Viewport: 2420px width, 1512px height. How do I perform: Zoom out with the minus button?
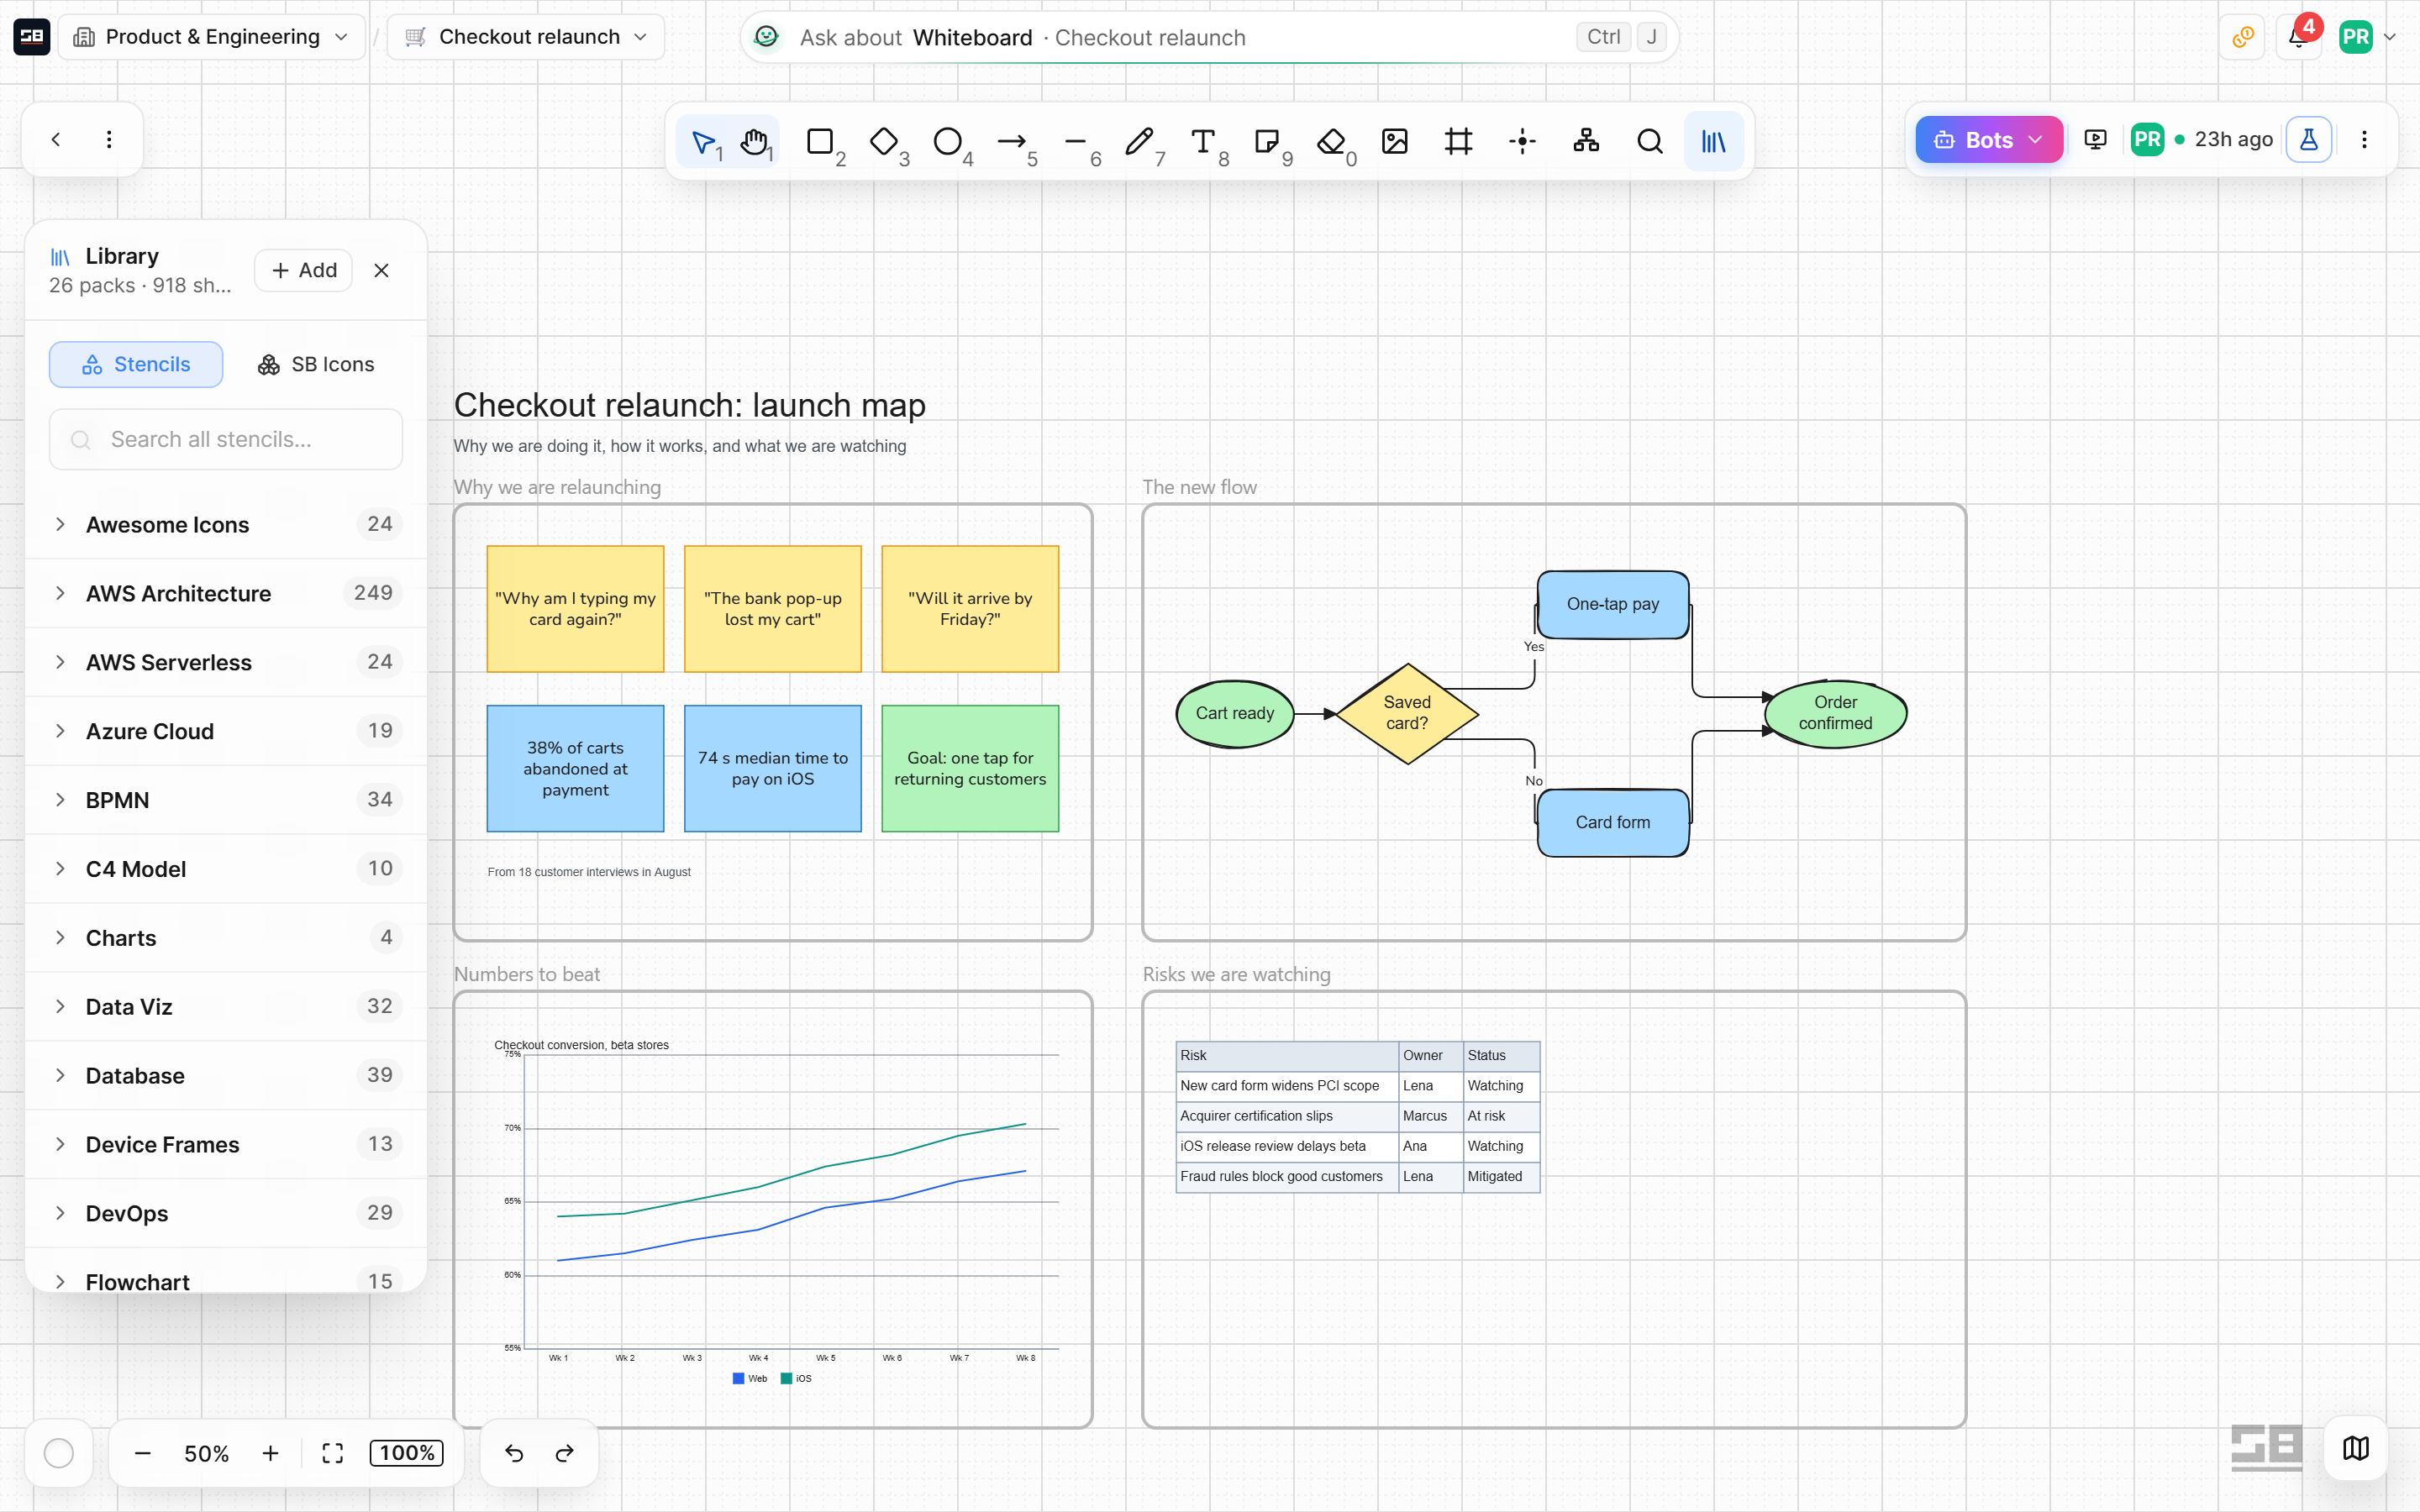(x=143, y=1453)
